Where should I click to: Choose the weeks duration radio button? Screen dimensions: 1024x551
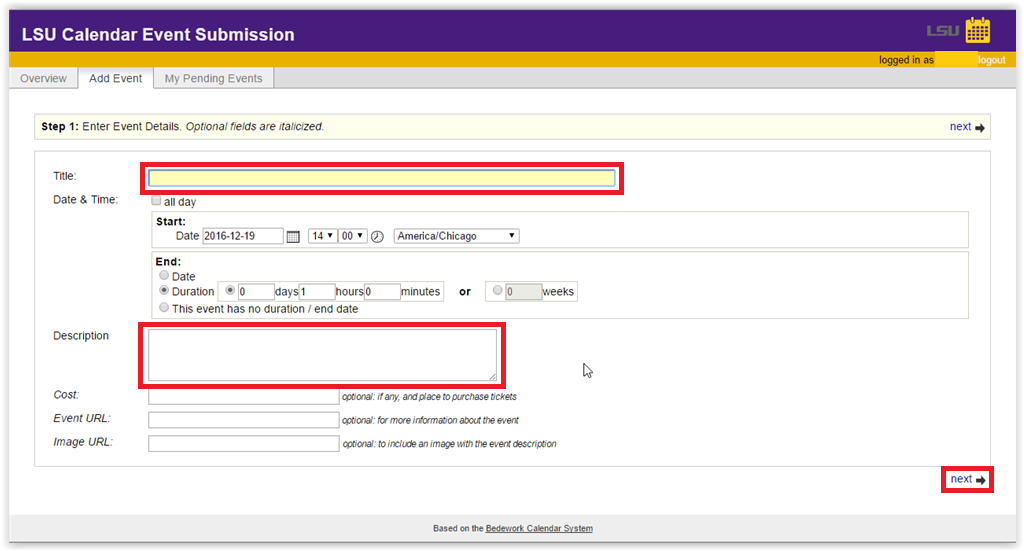click(x=498, y=291)
